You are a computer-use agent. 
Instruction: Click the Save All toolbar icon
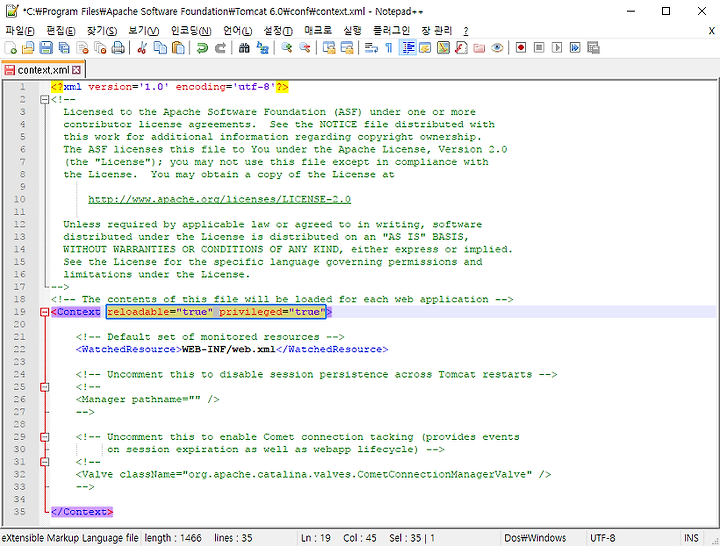(64, 48)
